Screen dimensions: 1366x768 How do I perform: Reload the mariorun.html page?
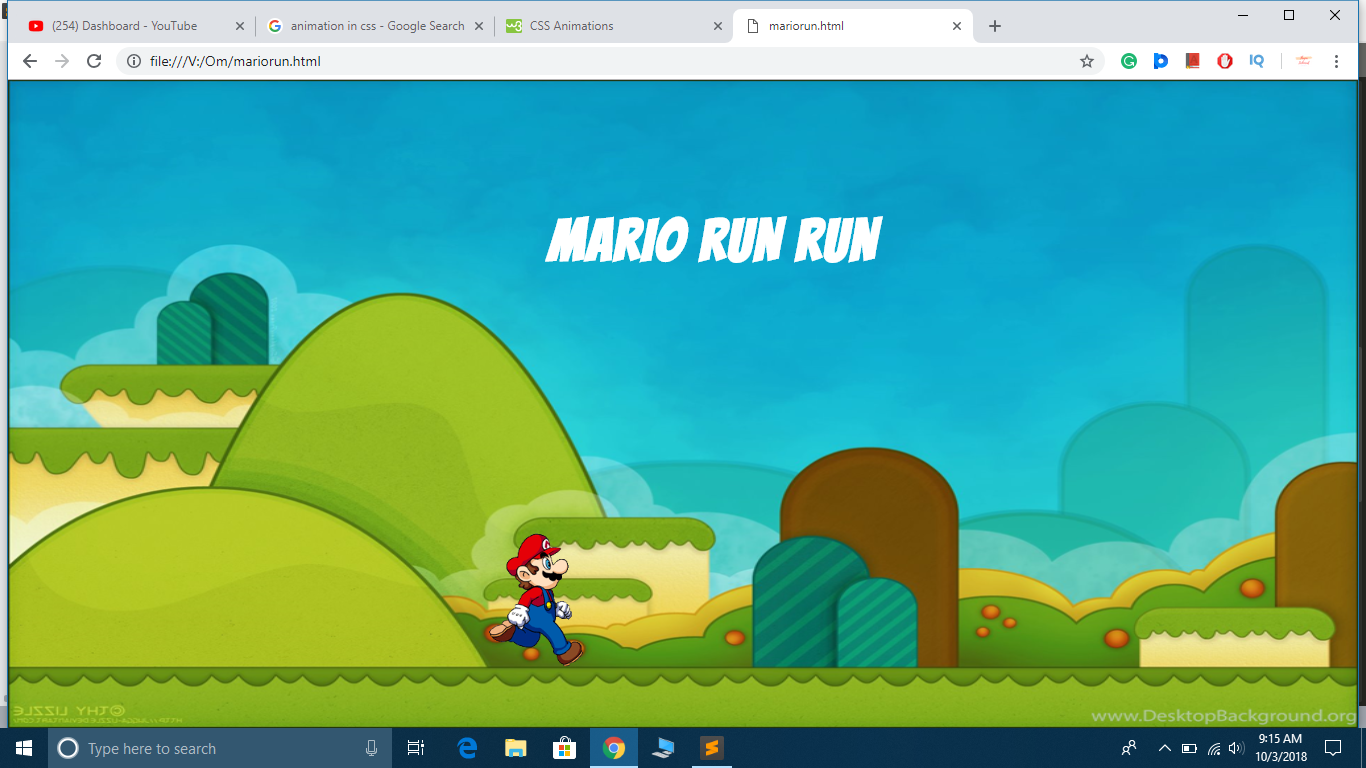coord(94,61)
